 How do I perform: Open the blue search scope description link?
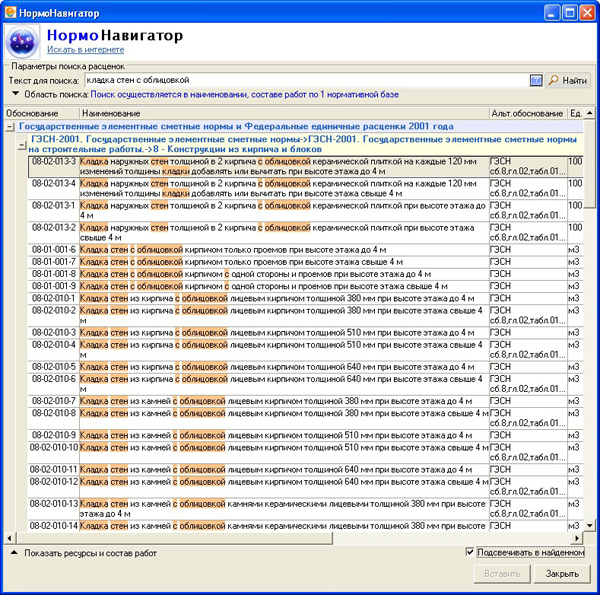(x=245, y=95)
